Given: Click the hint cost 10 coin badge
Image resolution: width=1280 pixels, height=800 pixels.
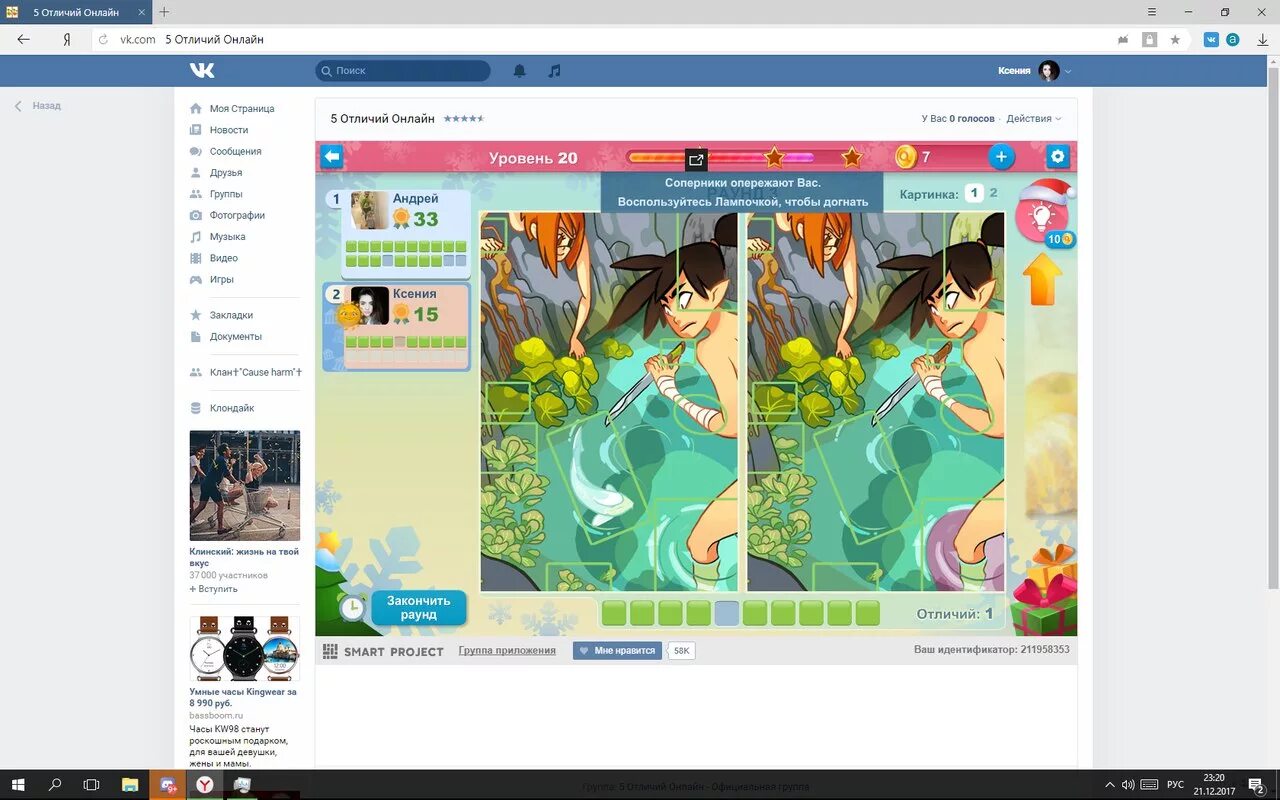Looking at the screenshot, I should click(x=1060, y=240).
